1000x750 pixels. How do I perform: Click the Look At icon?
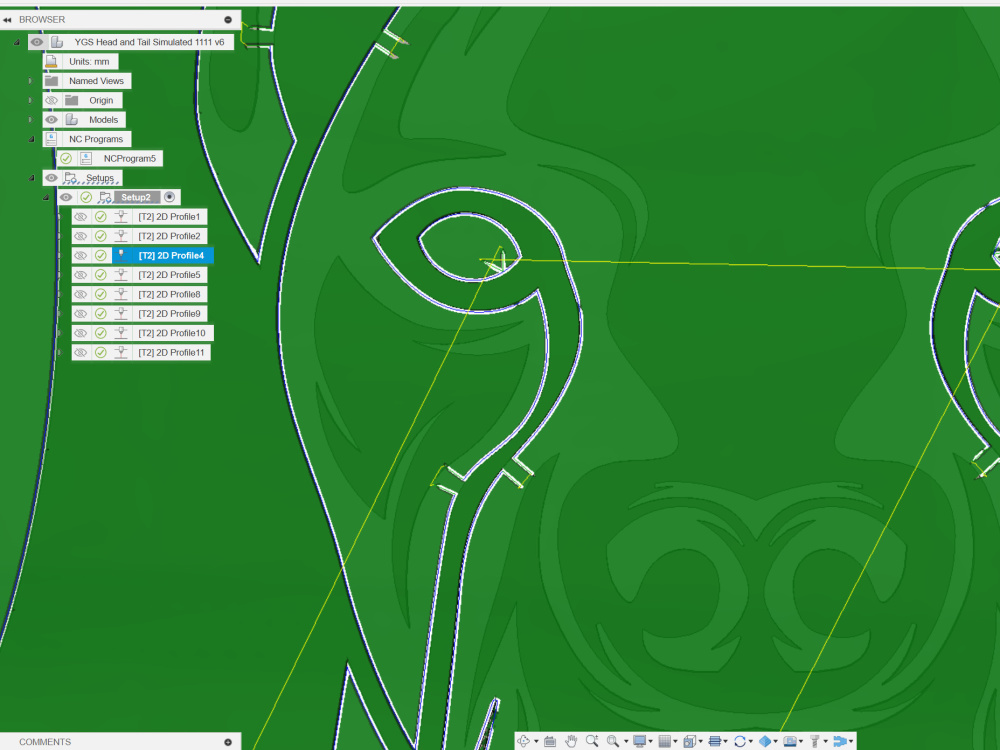click(x=550, y=741)
